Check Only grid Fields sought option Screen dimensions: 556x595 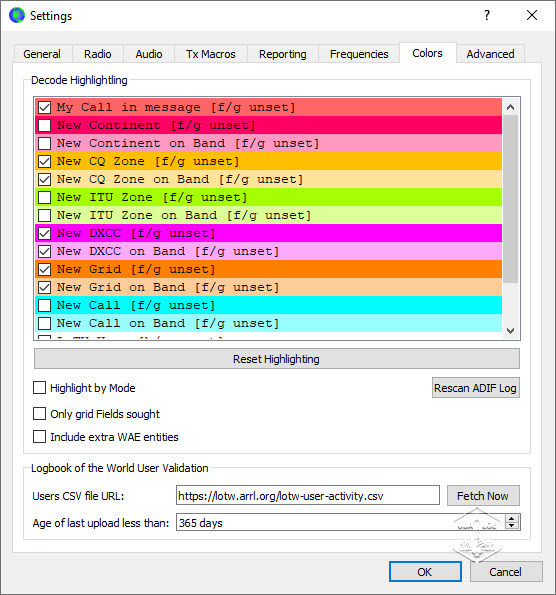click(x=39, y=414)
